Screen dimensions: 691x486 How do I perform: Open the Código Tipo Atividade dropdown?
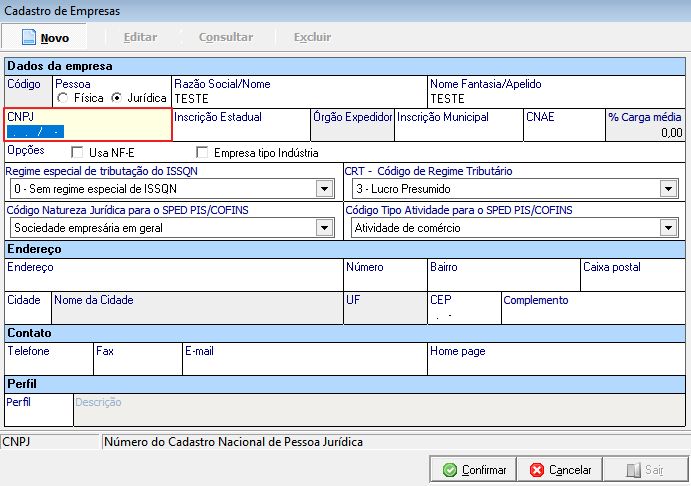[668, 228]
